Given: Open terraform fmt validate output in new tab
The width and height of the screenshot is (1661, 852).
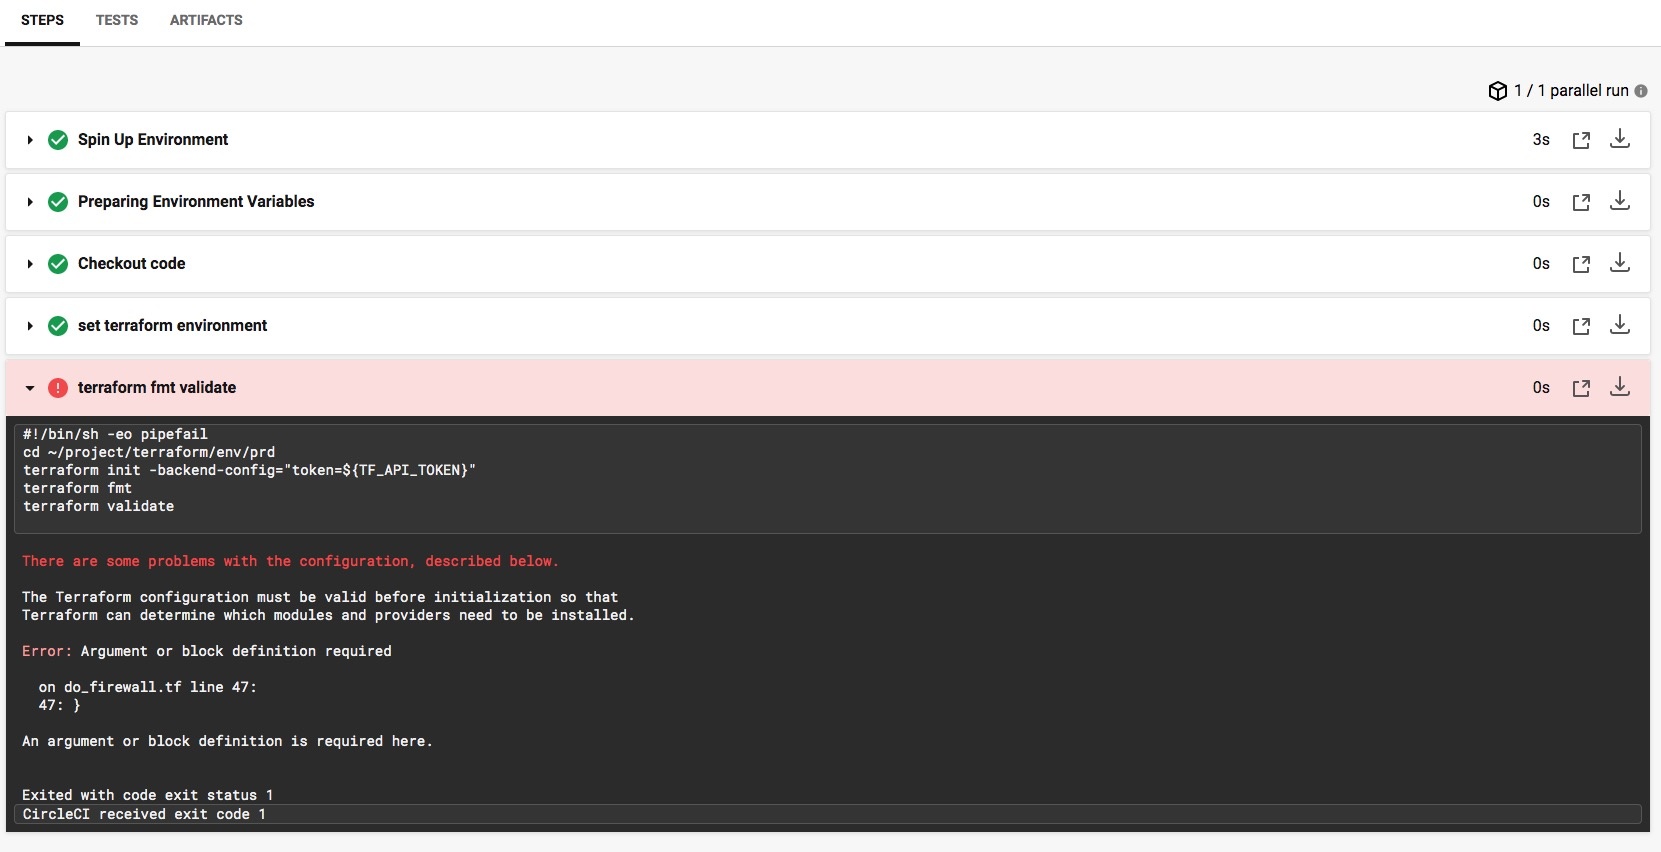Looking at the screenshot, I should [1580, 388].
